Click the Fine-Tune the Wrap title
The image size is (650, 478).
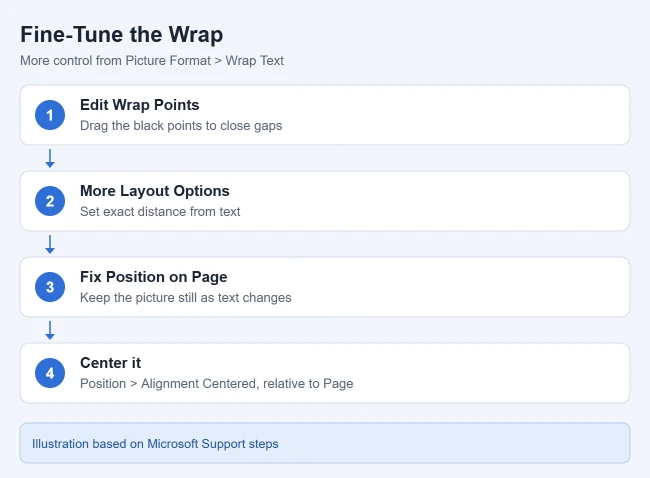pyautogui.click(x=122, y=34)
